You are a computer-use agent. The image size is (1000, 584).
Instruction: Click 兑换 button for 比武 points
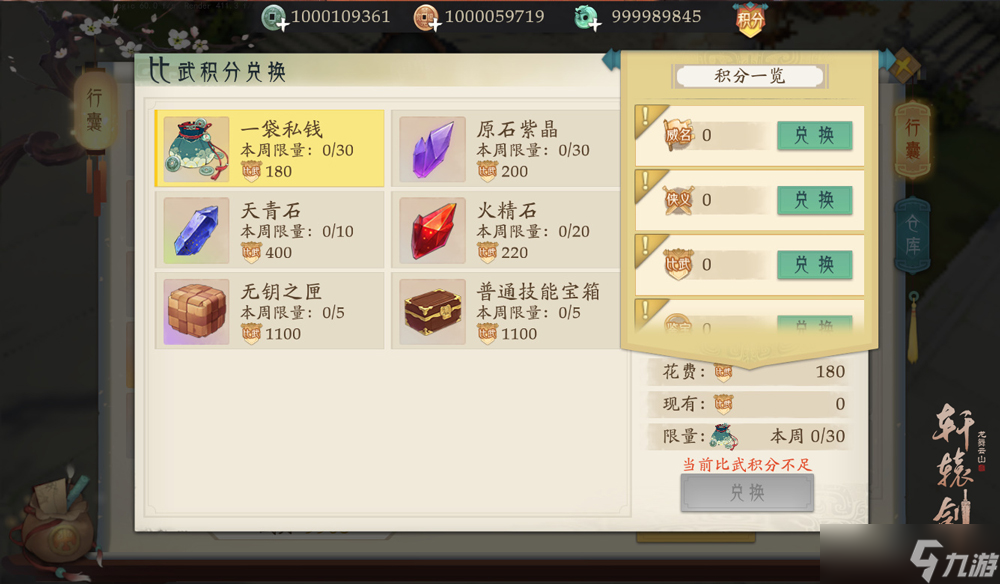pos(814,265)
